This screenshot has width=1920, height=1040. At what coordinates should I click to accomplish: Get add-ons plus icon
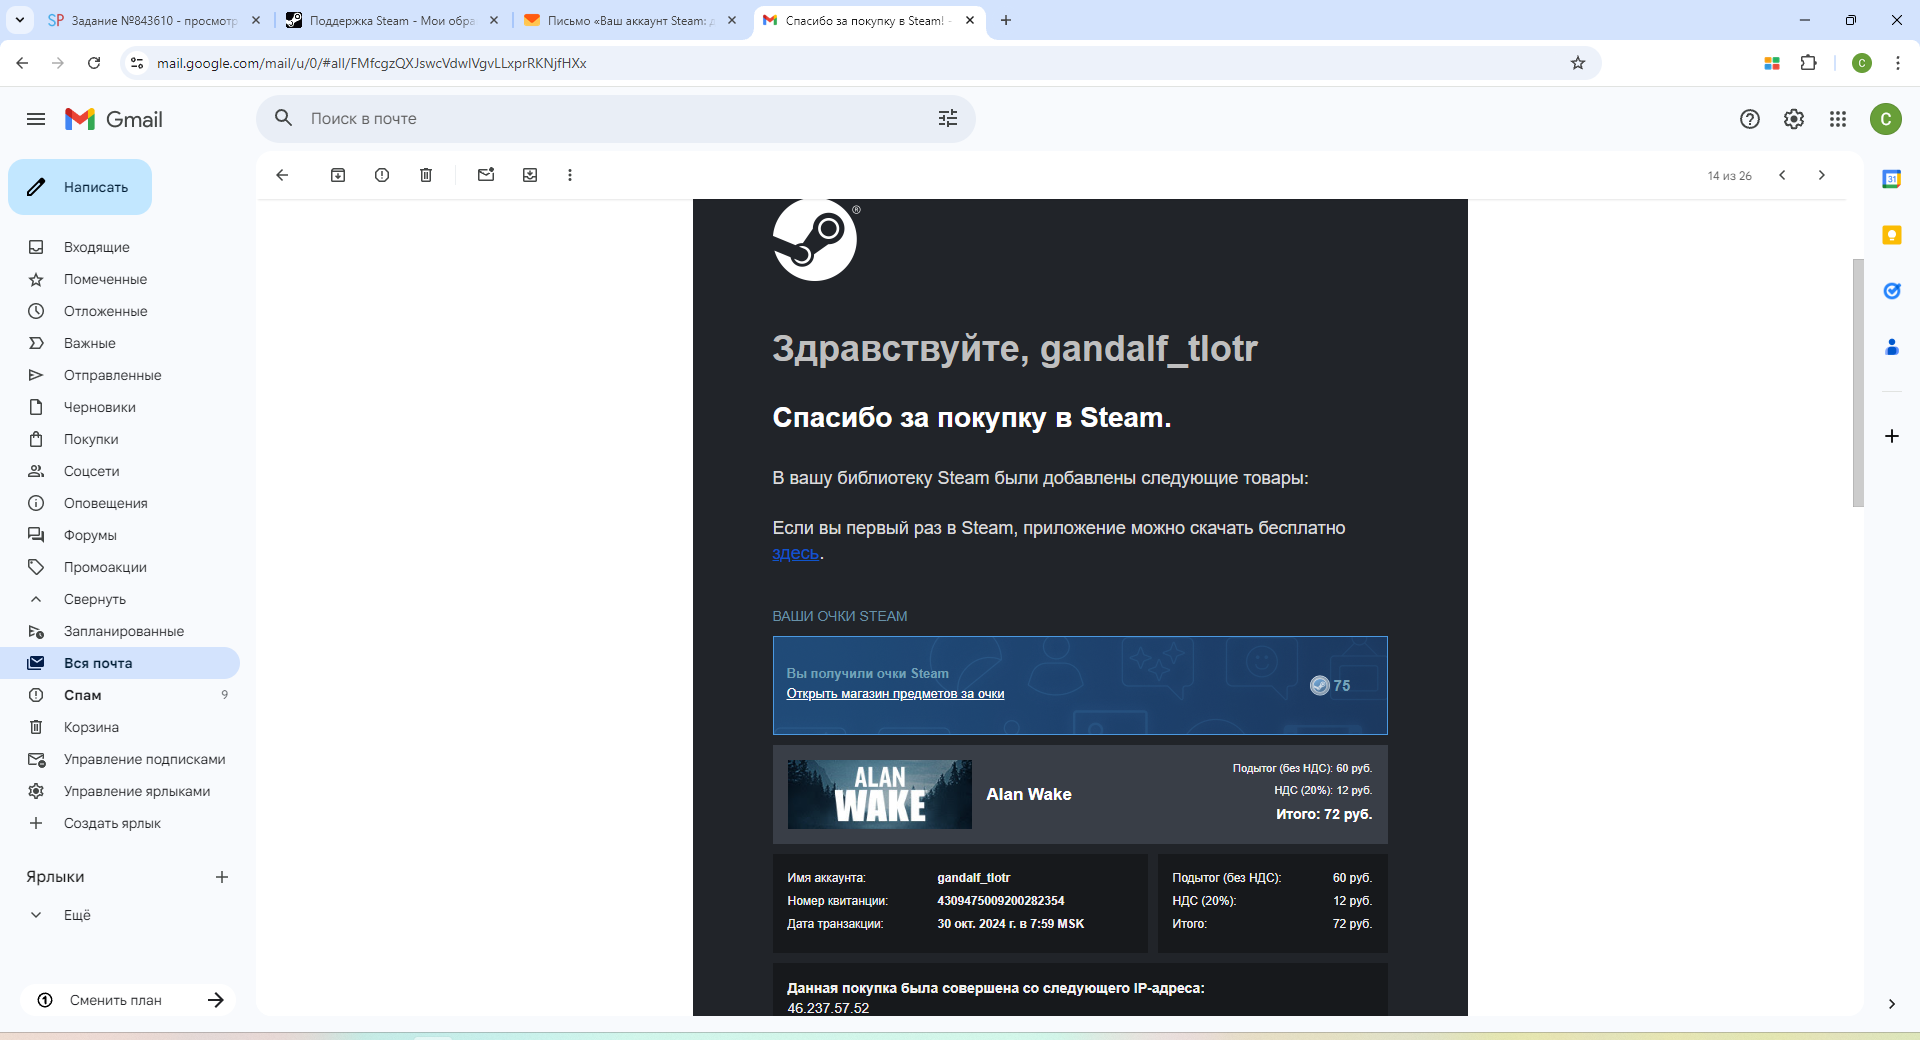click(1892, 436)
